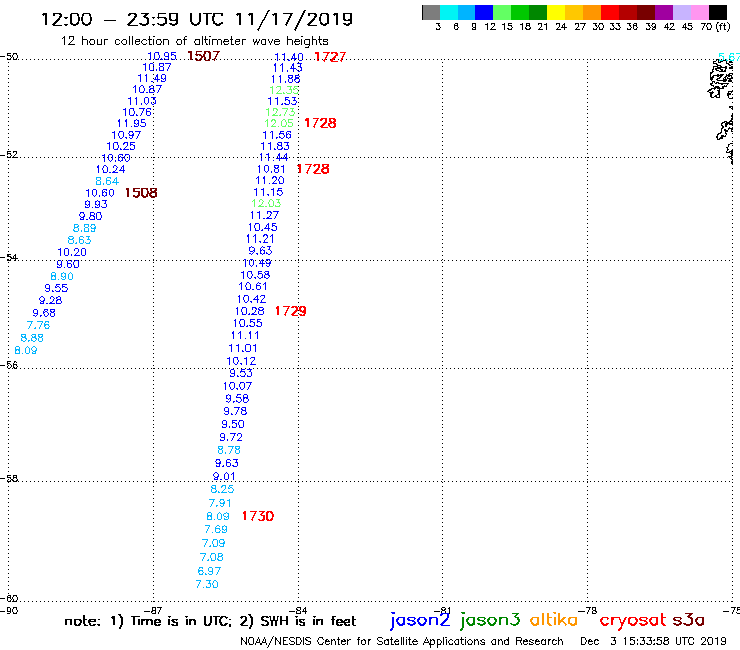740x650 pixels.
Task: Click the -54 latitude axis label
Action: click(x=9, y=258)
